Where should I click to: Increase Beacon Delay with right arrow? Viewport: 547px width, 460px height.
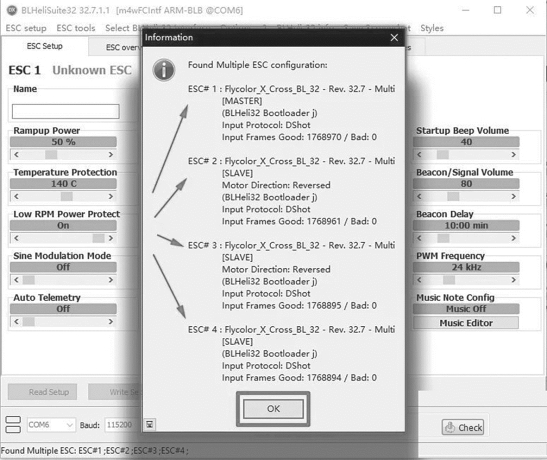[514, 238]
